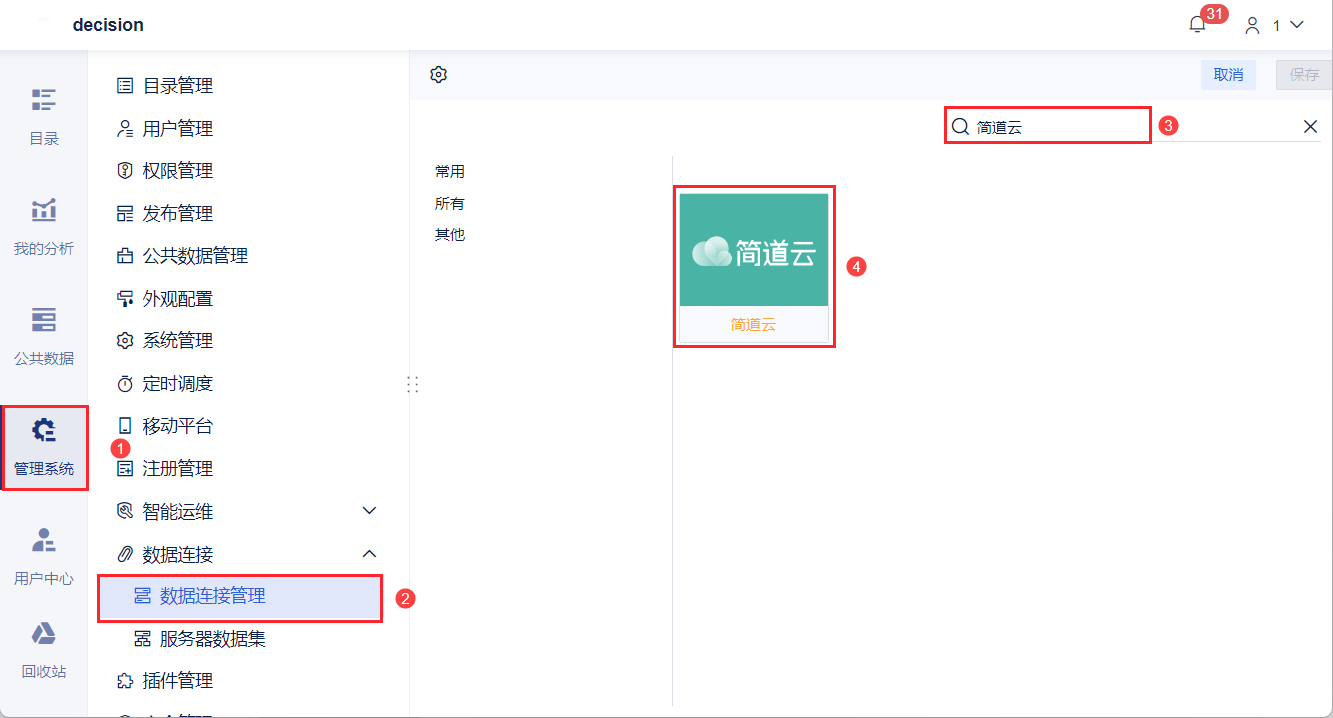Click the 发布管理 menu icon
The height and width of the screenshot is (718, 1333).
pos(125,214)
